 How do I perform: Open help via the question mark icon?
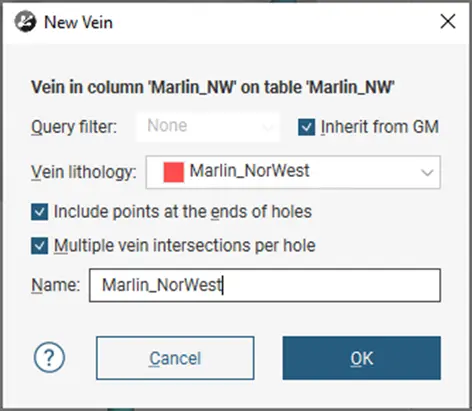click(x=49, y=358)
